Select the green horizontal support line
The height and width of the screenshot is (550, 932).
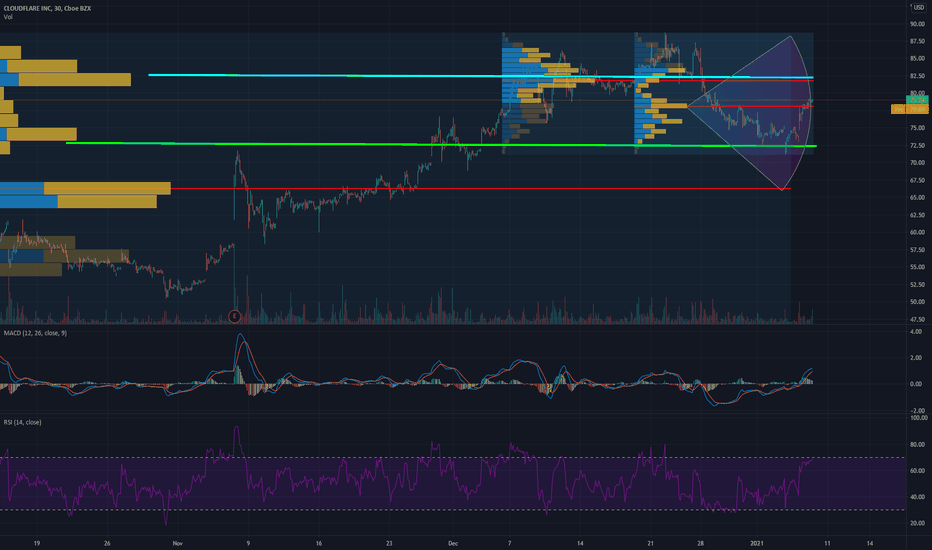(x=441, y=144)
